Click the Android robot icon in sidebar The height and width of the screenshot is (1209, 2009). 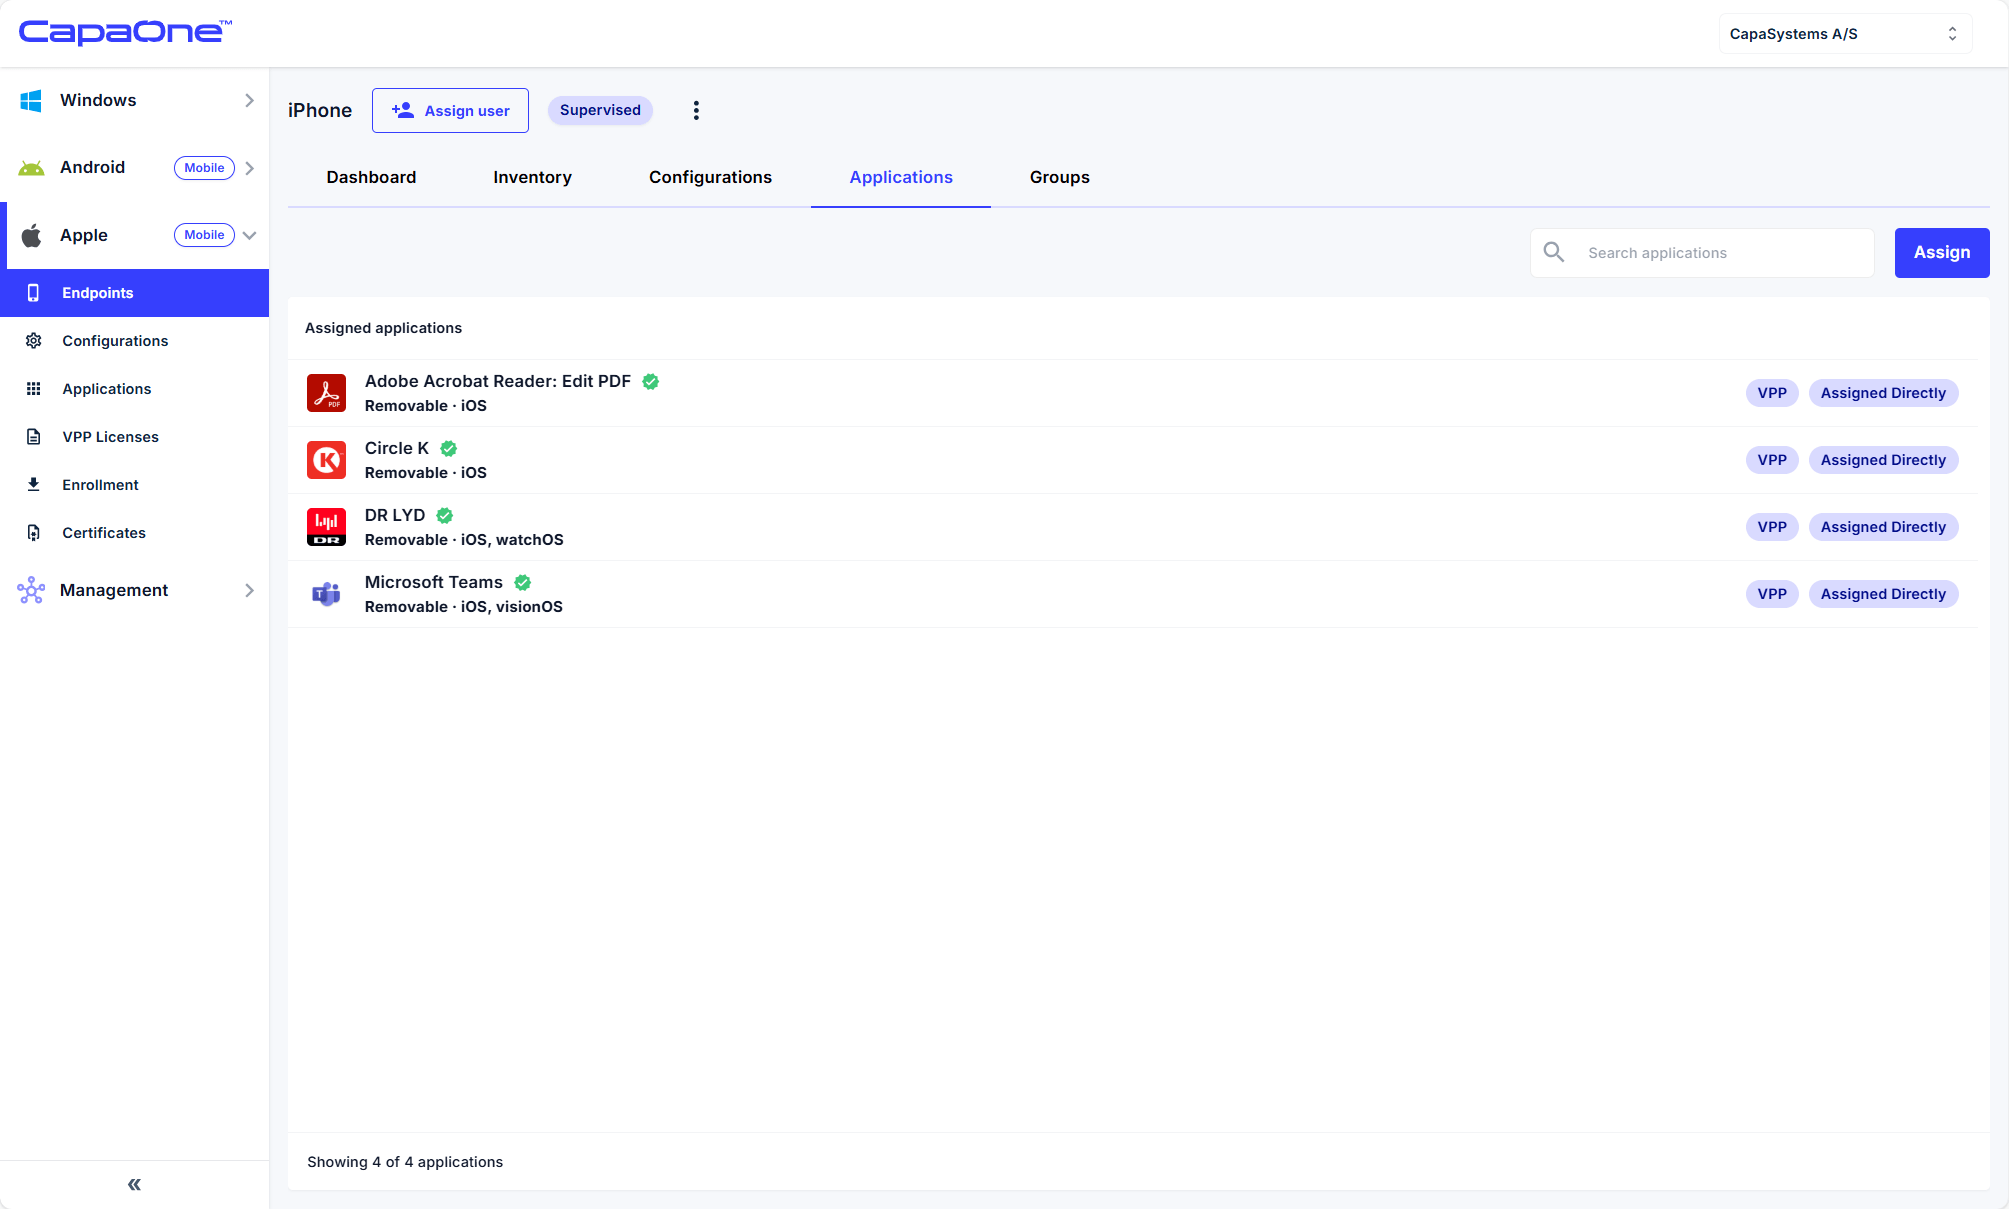pyautogui.click(x=31, y=168)
